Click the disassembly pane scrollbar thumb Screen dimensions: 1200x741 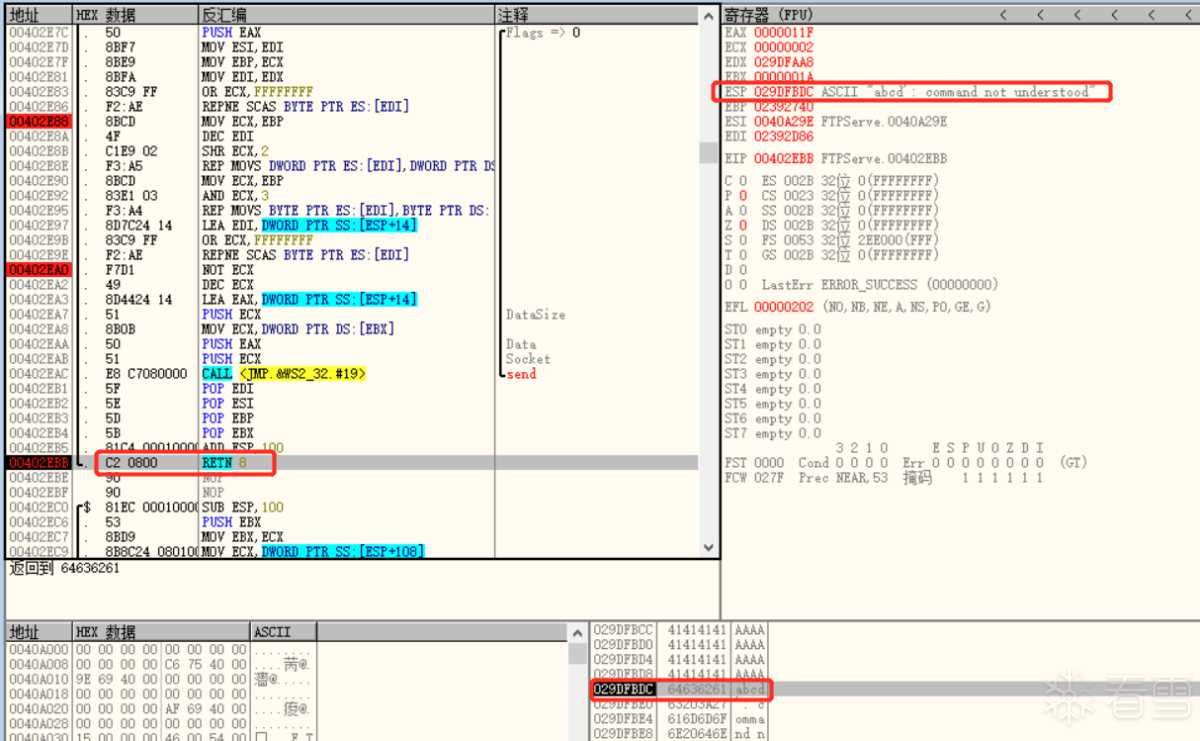(709, 153)
